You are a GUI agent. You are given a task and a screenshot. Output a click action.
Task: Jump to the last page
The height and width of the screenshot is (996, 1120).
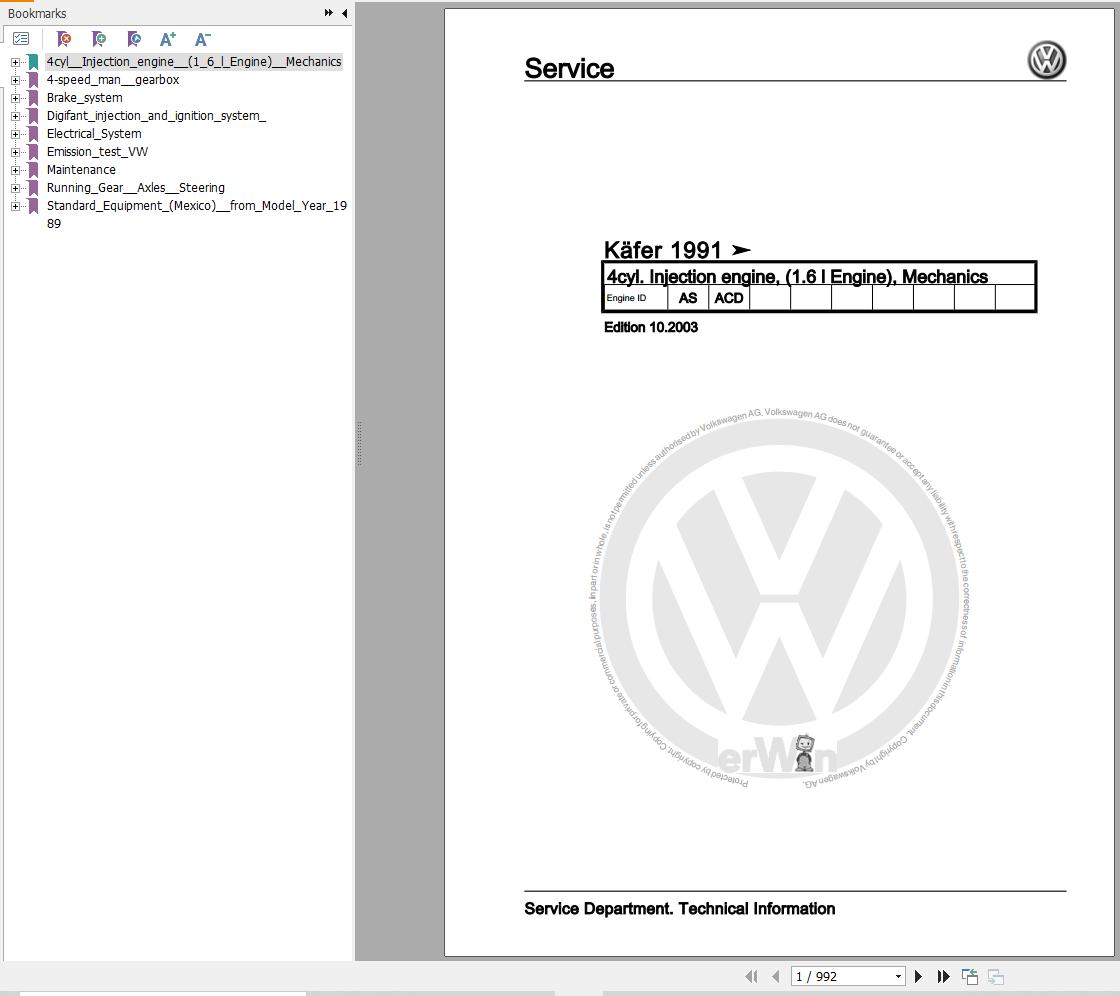coord(944,976)
